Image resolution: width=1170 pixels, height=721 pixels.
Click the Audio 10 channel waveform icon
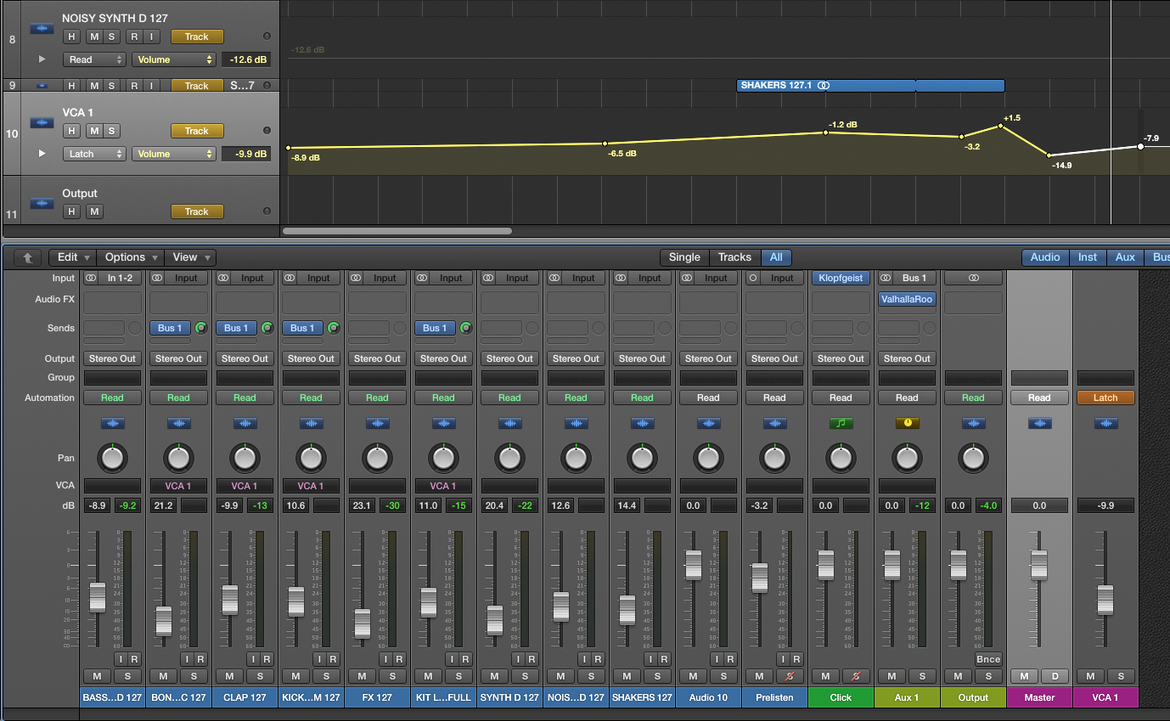click(708, 423)
